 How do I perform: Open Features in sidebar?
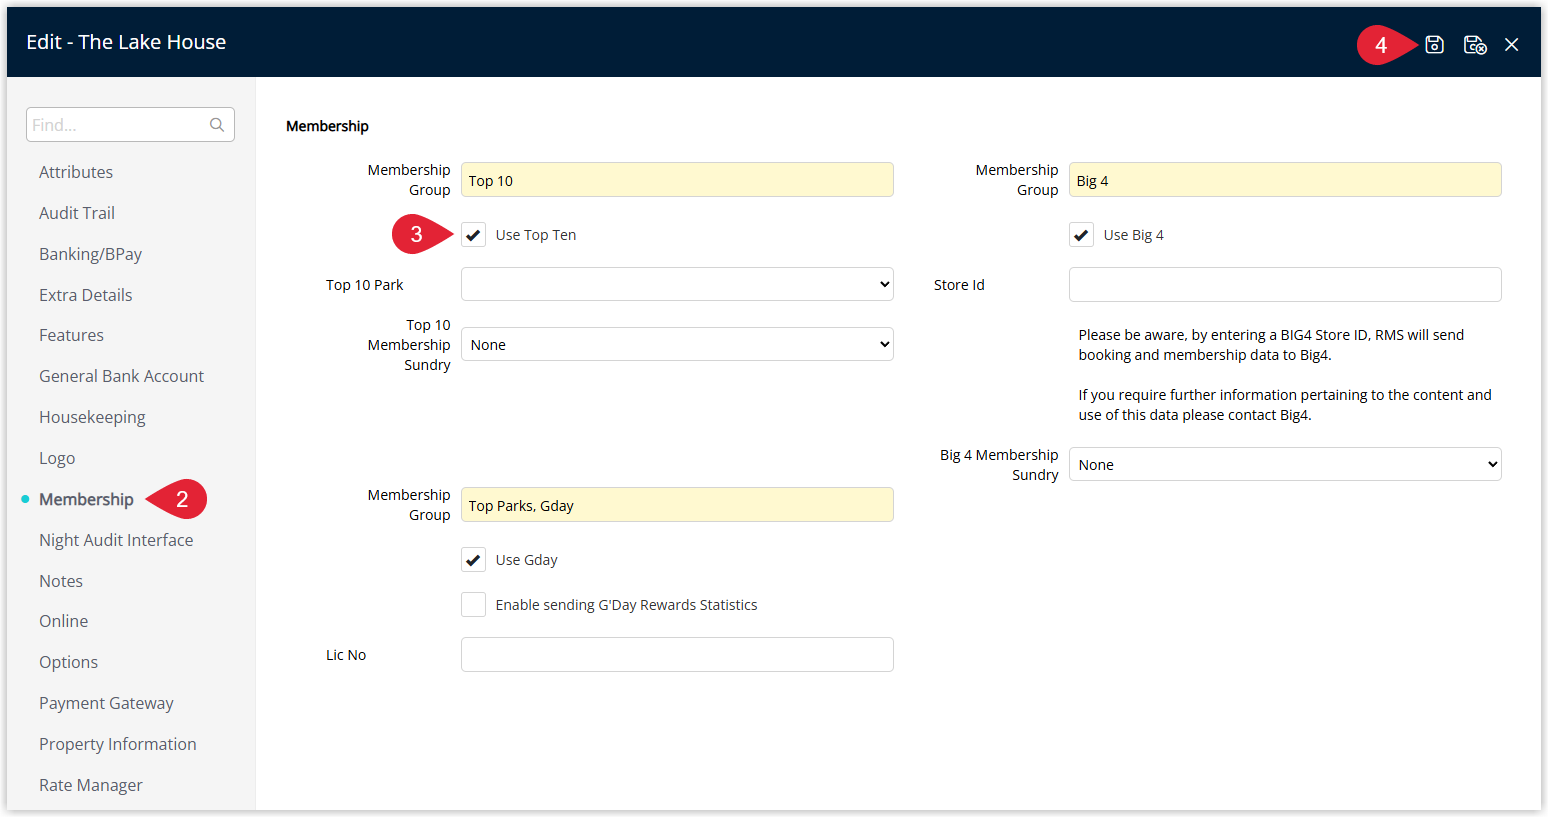pos(71,335)
